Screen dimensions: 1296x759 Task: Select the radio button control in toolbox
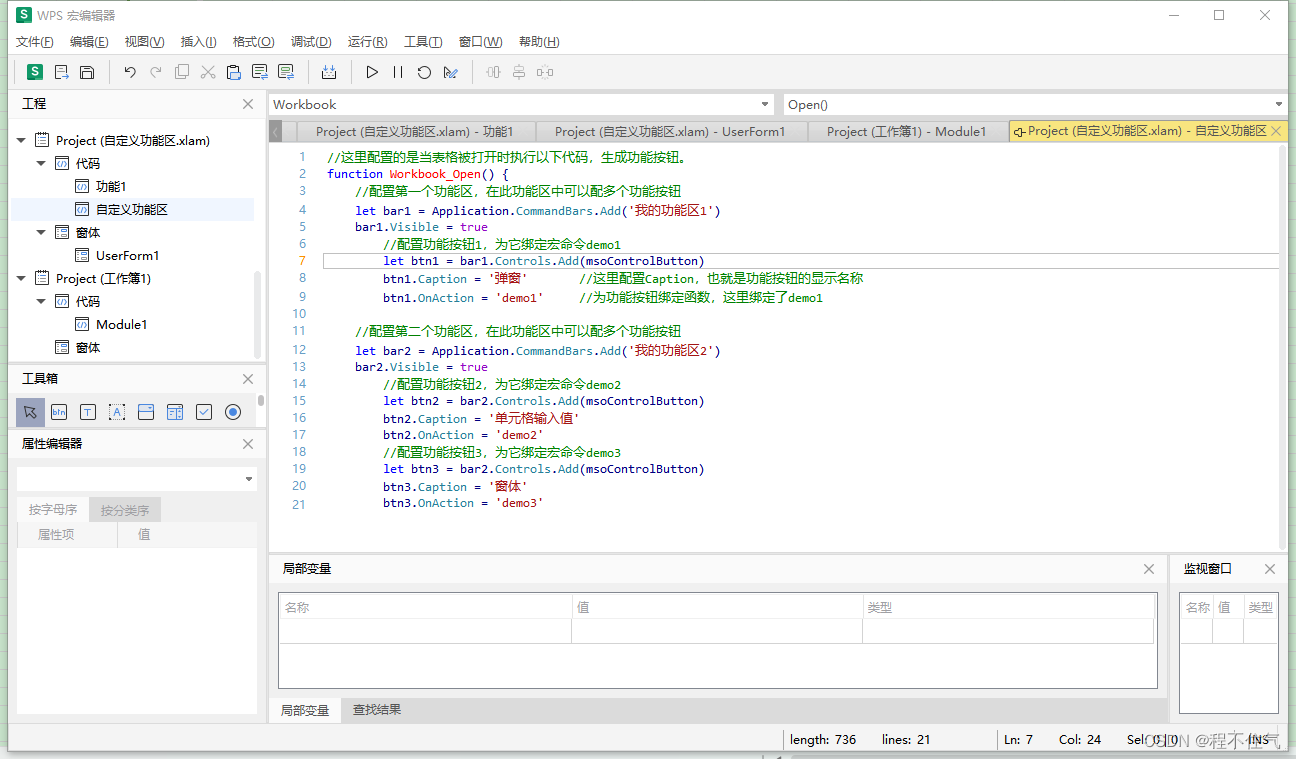232,411
